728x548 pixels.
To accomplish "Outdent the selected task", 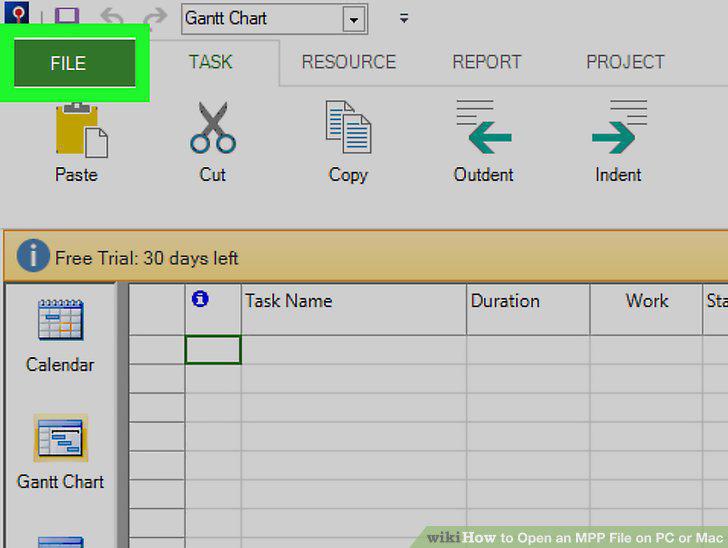I will [x=483, y=141].
